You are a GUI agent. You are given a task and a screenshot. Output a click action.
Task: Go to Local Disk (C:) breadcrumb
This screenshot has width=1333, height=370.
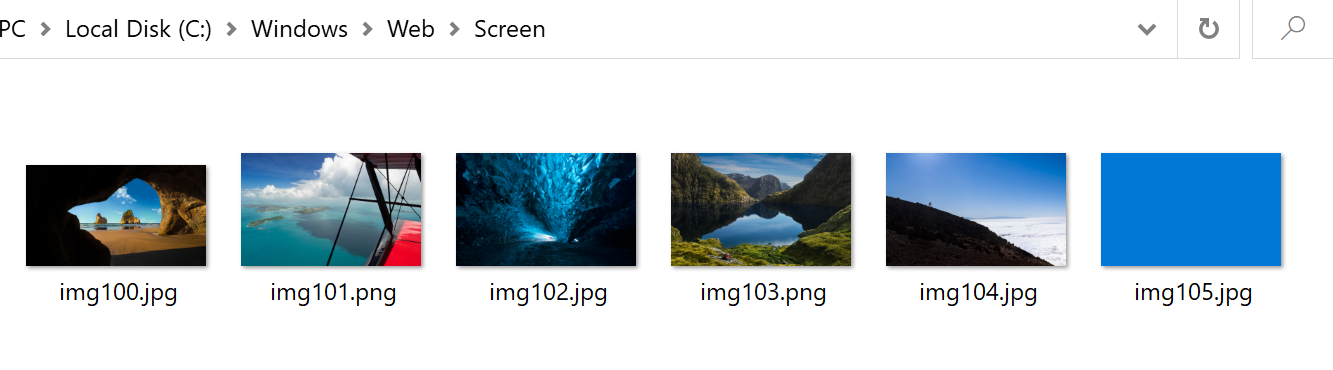coord(138,29)
